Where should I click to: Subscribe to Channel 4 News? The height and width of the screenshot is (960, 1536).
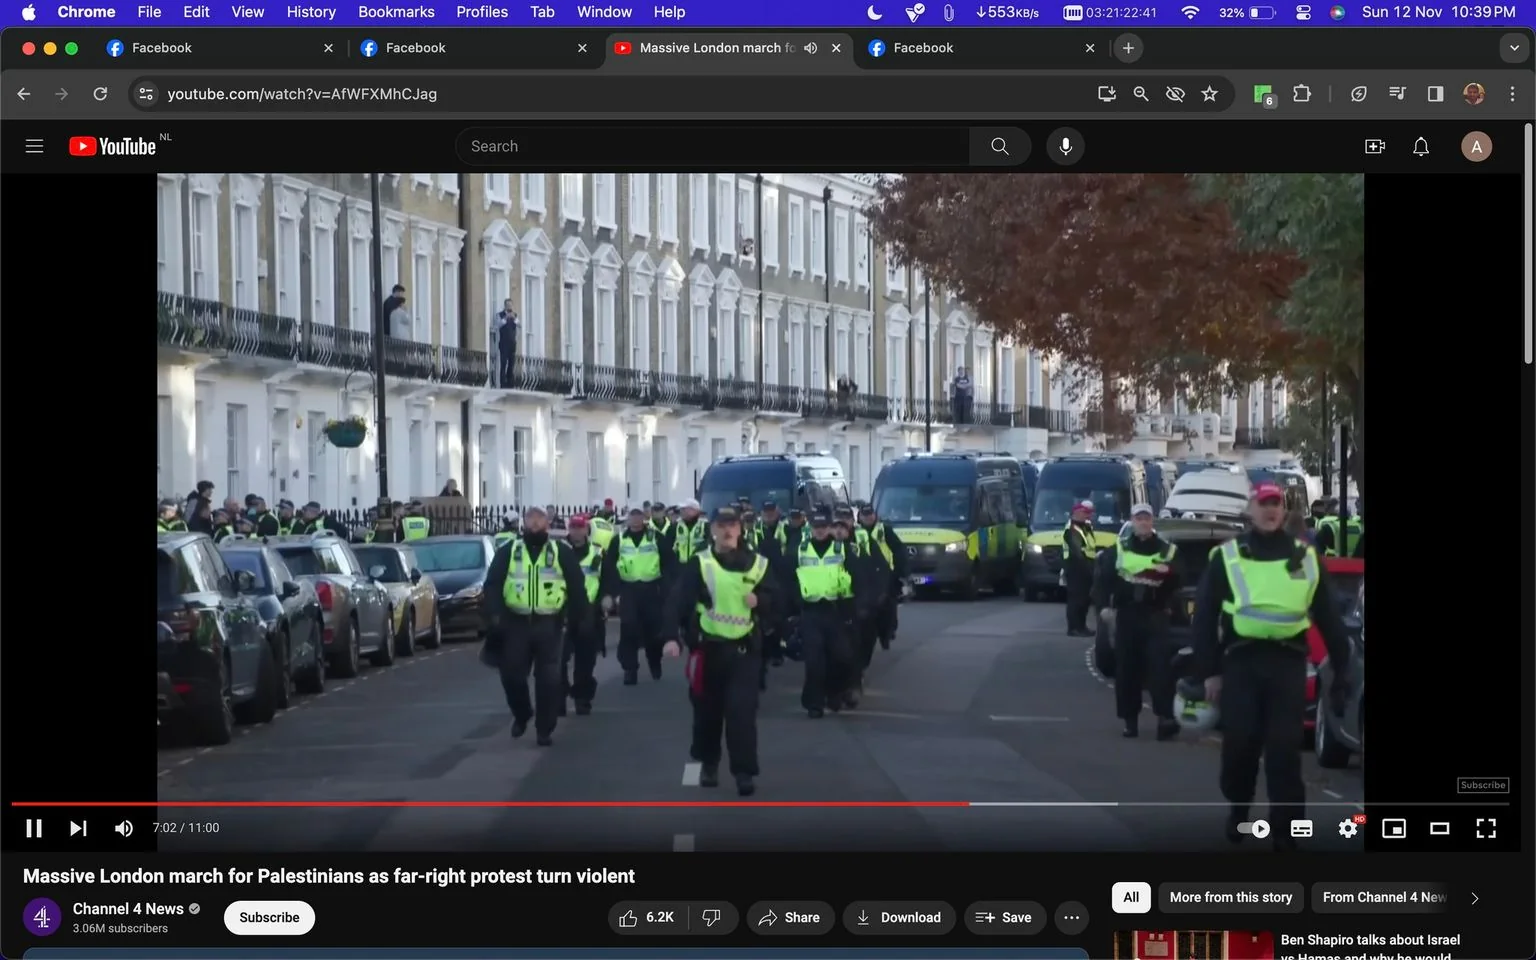(x=269, y=917)
